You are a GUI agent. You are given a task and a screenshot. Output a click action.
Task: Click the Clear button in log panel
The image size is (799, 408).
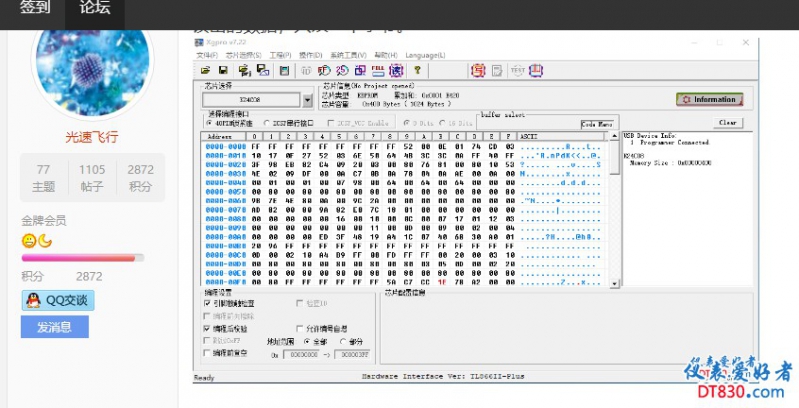coord(727,123)
